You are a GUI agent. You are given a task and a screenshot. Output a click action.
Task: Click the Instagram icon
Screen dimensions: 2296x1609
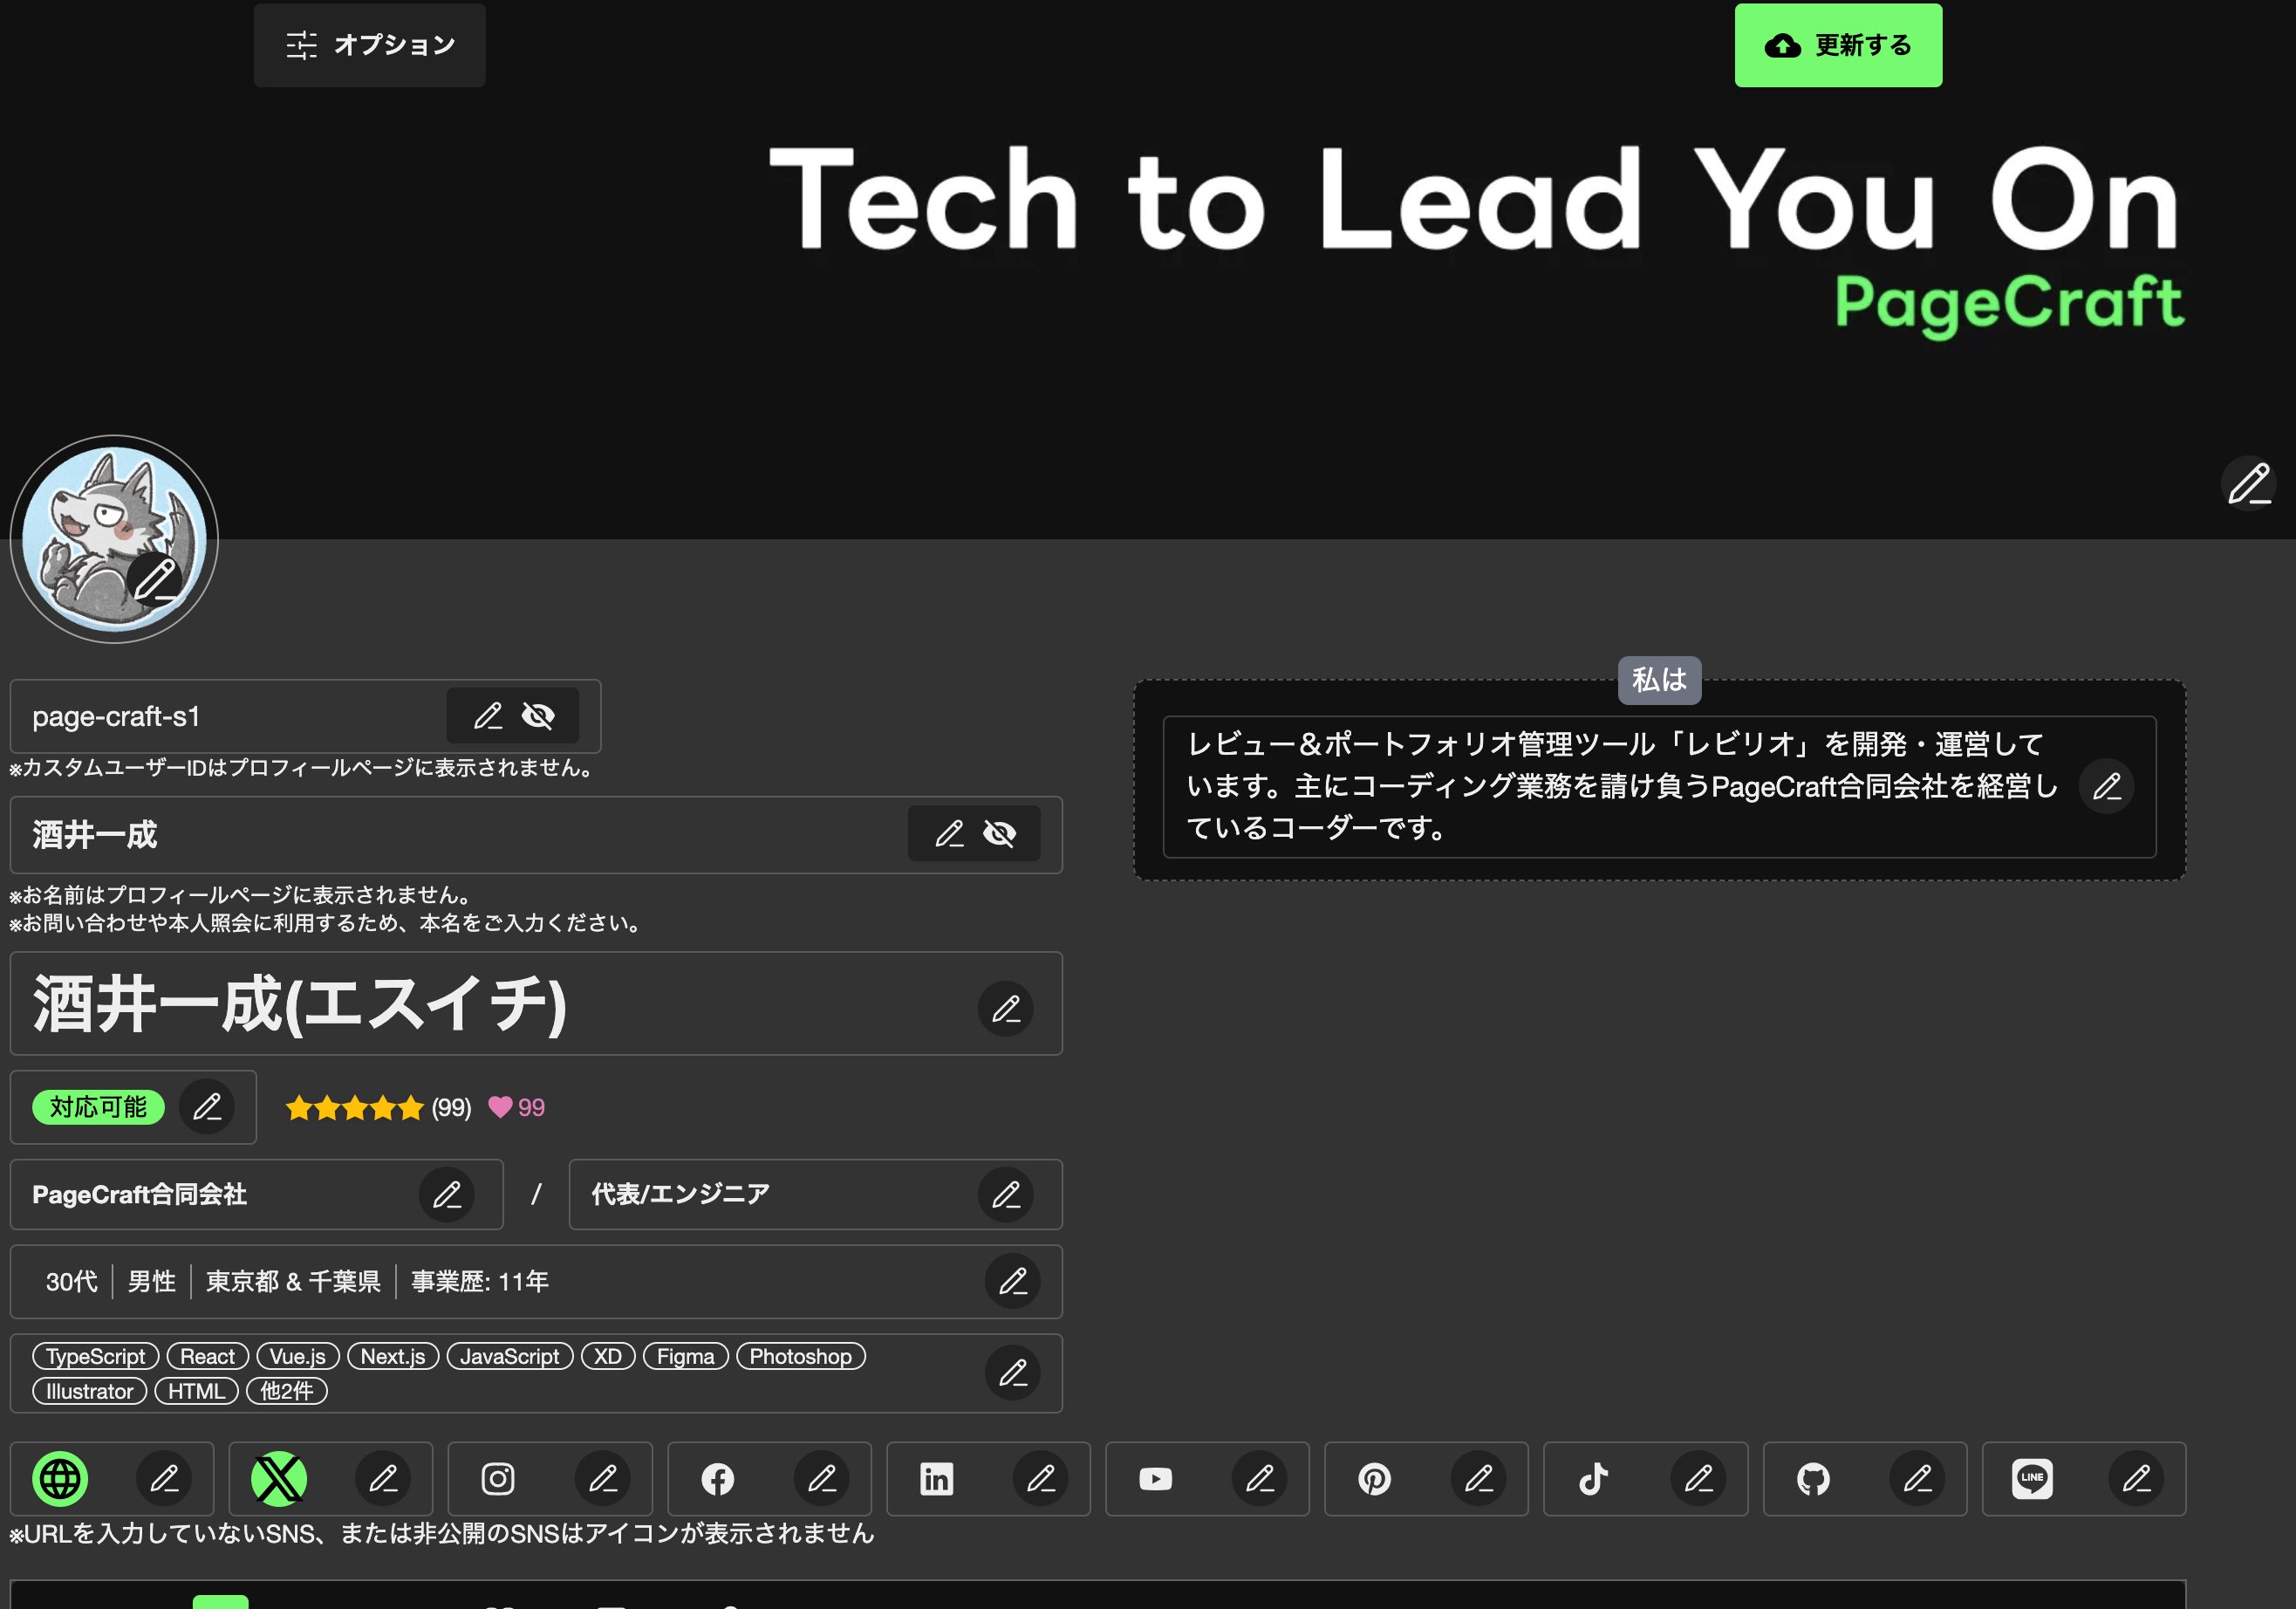coord(498,1478)
